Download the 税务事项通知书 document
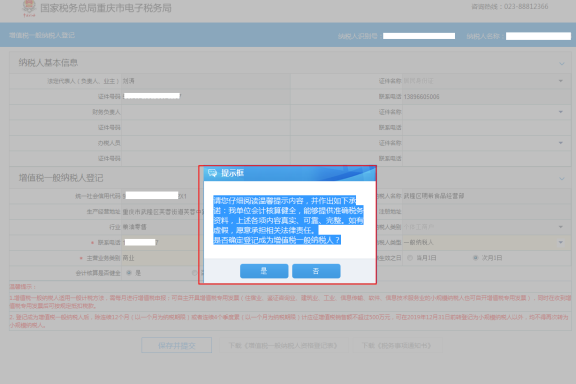 click(x=397, y=345)
